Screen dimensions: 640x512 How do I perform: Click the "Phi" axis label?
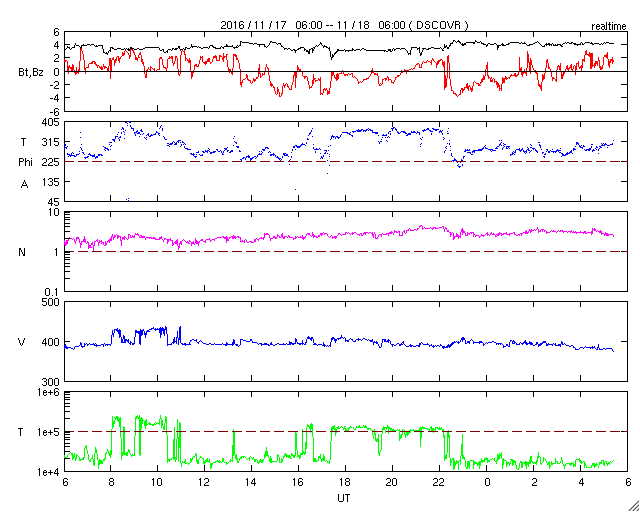click(25, 163)
